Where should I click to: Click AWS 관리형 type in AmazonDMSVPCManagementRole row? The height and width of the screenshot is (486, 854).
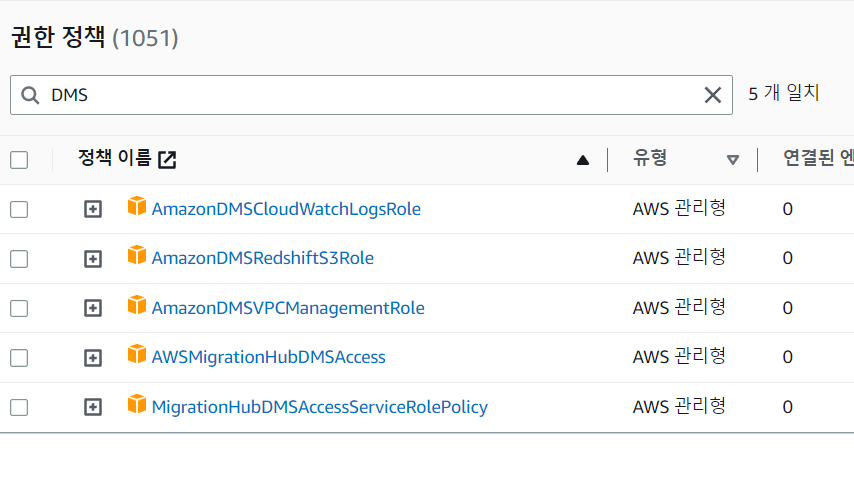tap(679, 307)
